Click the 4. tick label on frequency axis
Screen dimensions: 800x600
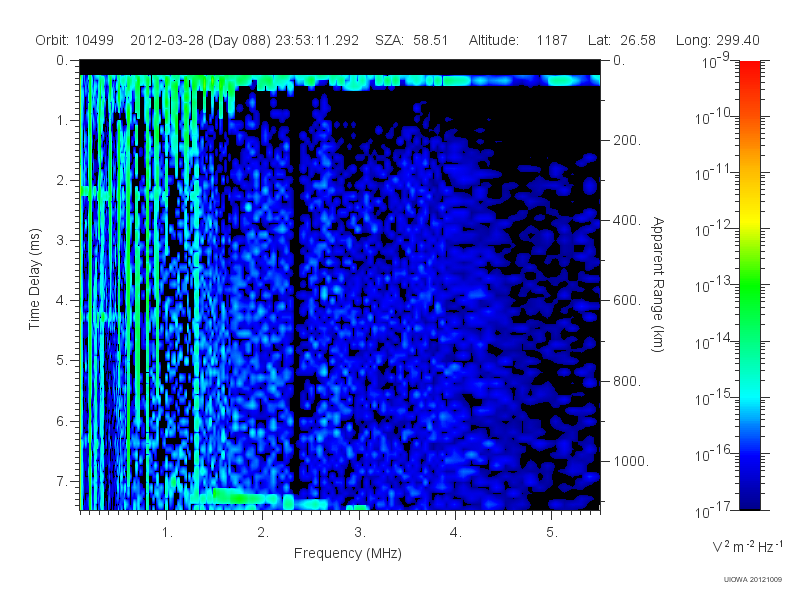[x=456, y=533]
